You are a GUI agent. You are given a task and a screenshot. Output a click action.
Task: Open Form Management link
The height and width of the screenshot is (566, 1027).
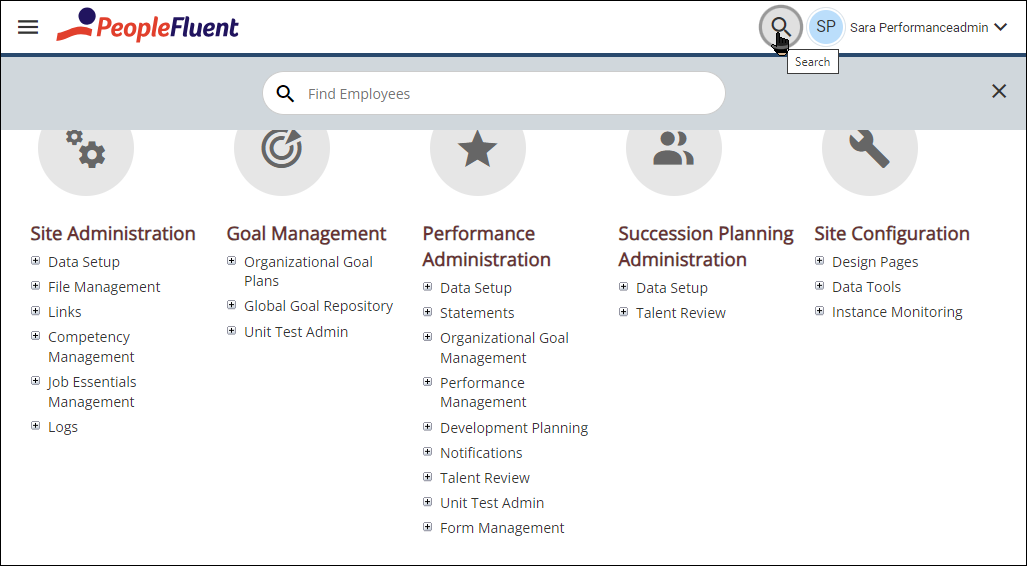(x=502, y=528)
